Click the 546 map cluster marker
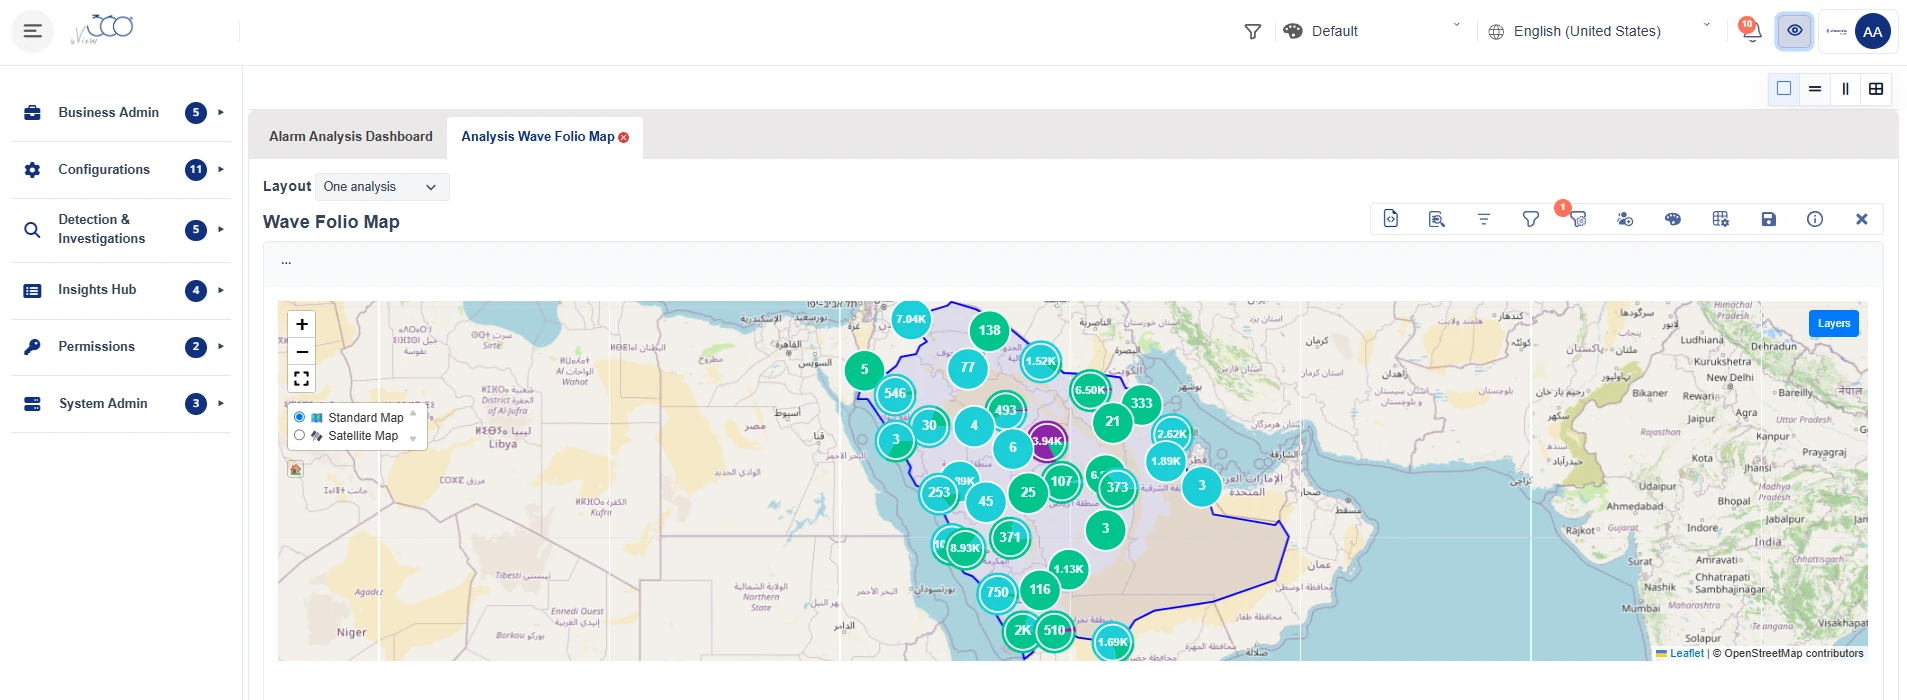 (895, 393)
